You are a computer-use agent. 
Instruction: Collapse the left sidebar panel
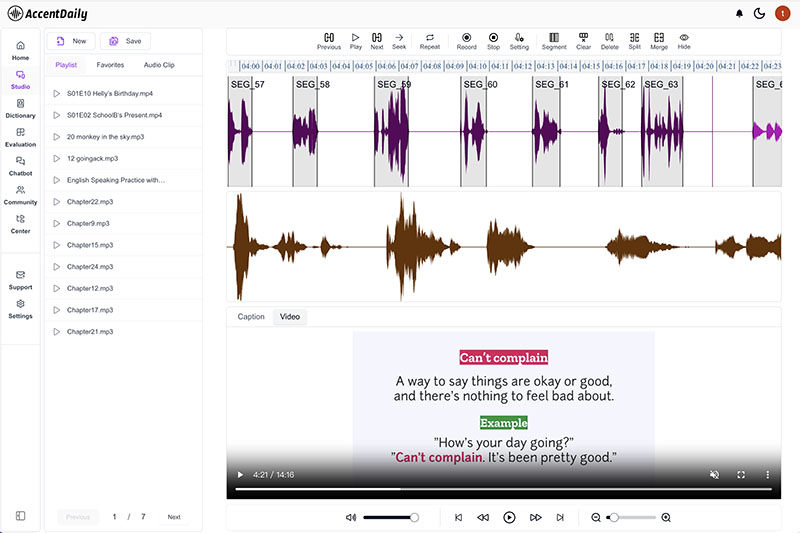tap(20, 516)
